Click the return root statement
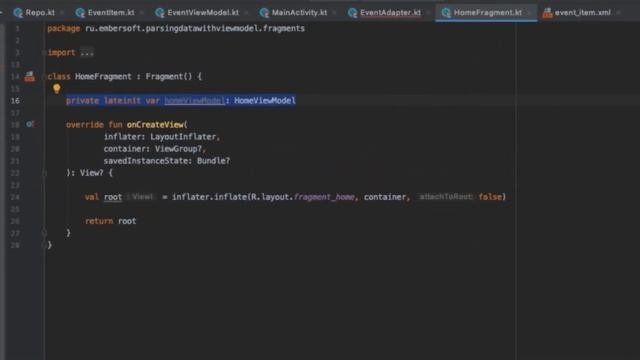Screen dimensions: 640x360 (x=111, y=221)
